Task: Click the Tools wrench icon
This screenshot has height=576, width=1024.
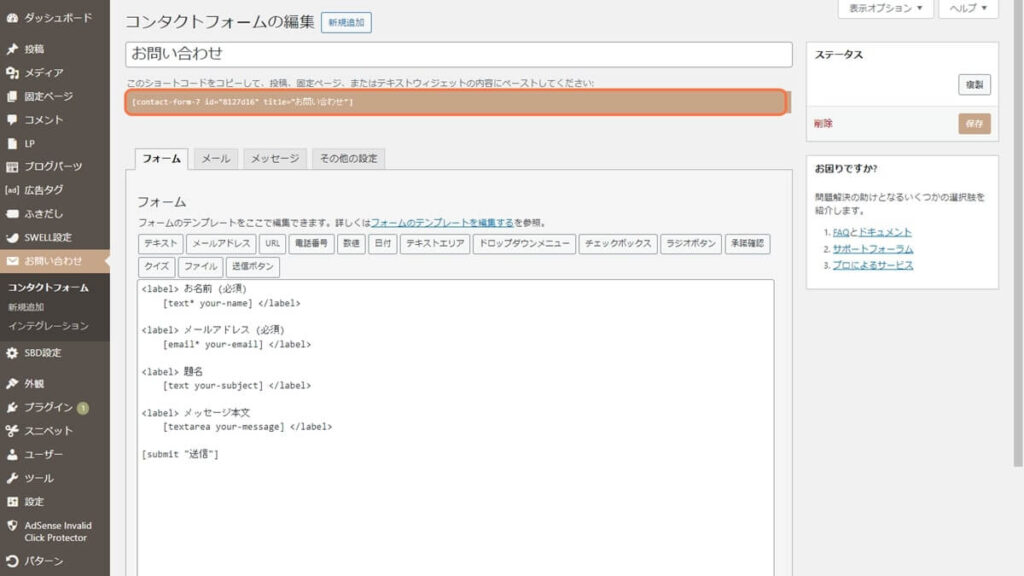Action: coord(12,479)
